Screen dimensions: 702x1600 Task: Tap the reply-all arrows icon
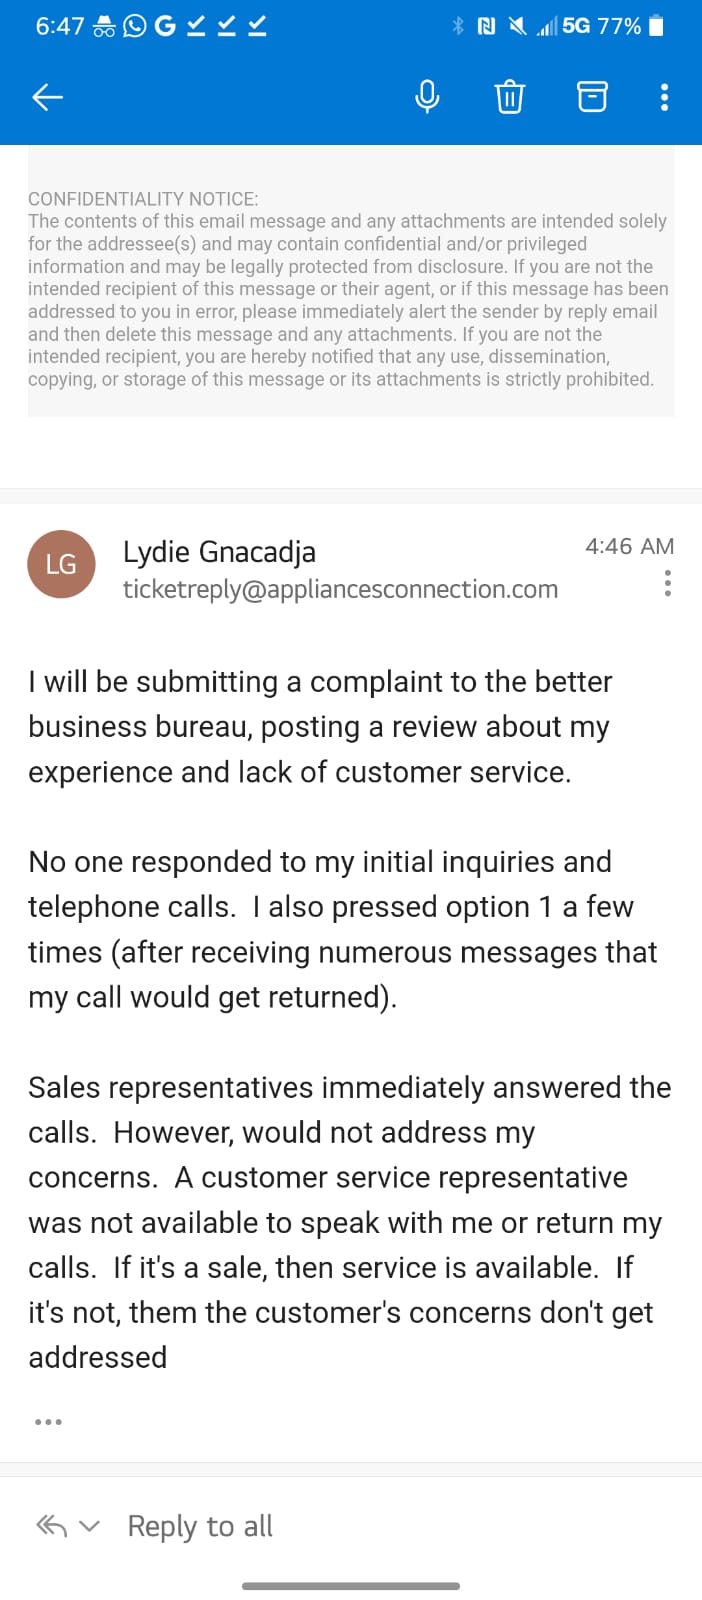(x=52, y=1526)
